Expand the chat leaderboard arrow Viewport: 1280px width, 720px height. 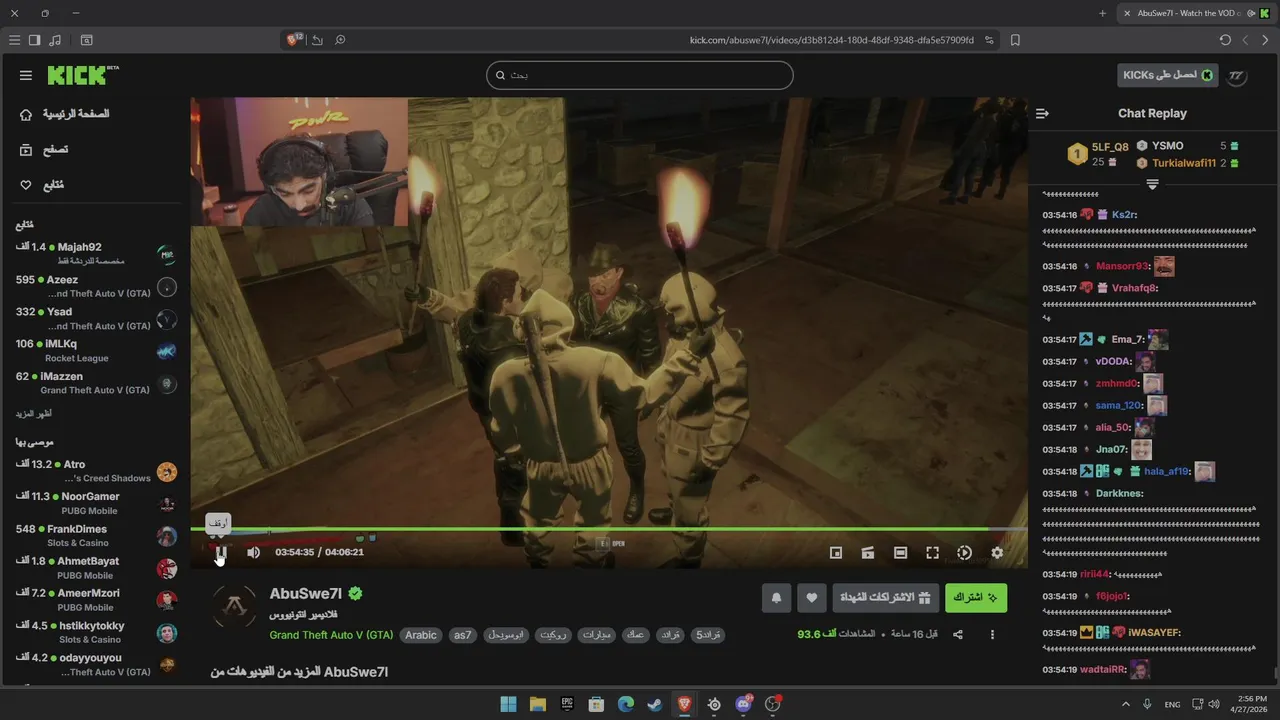(1152, 184)
